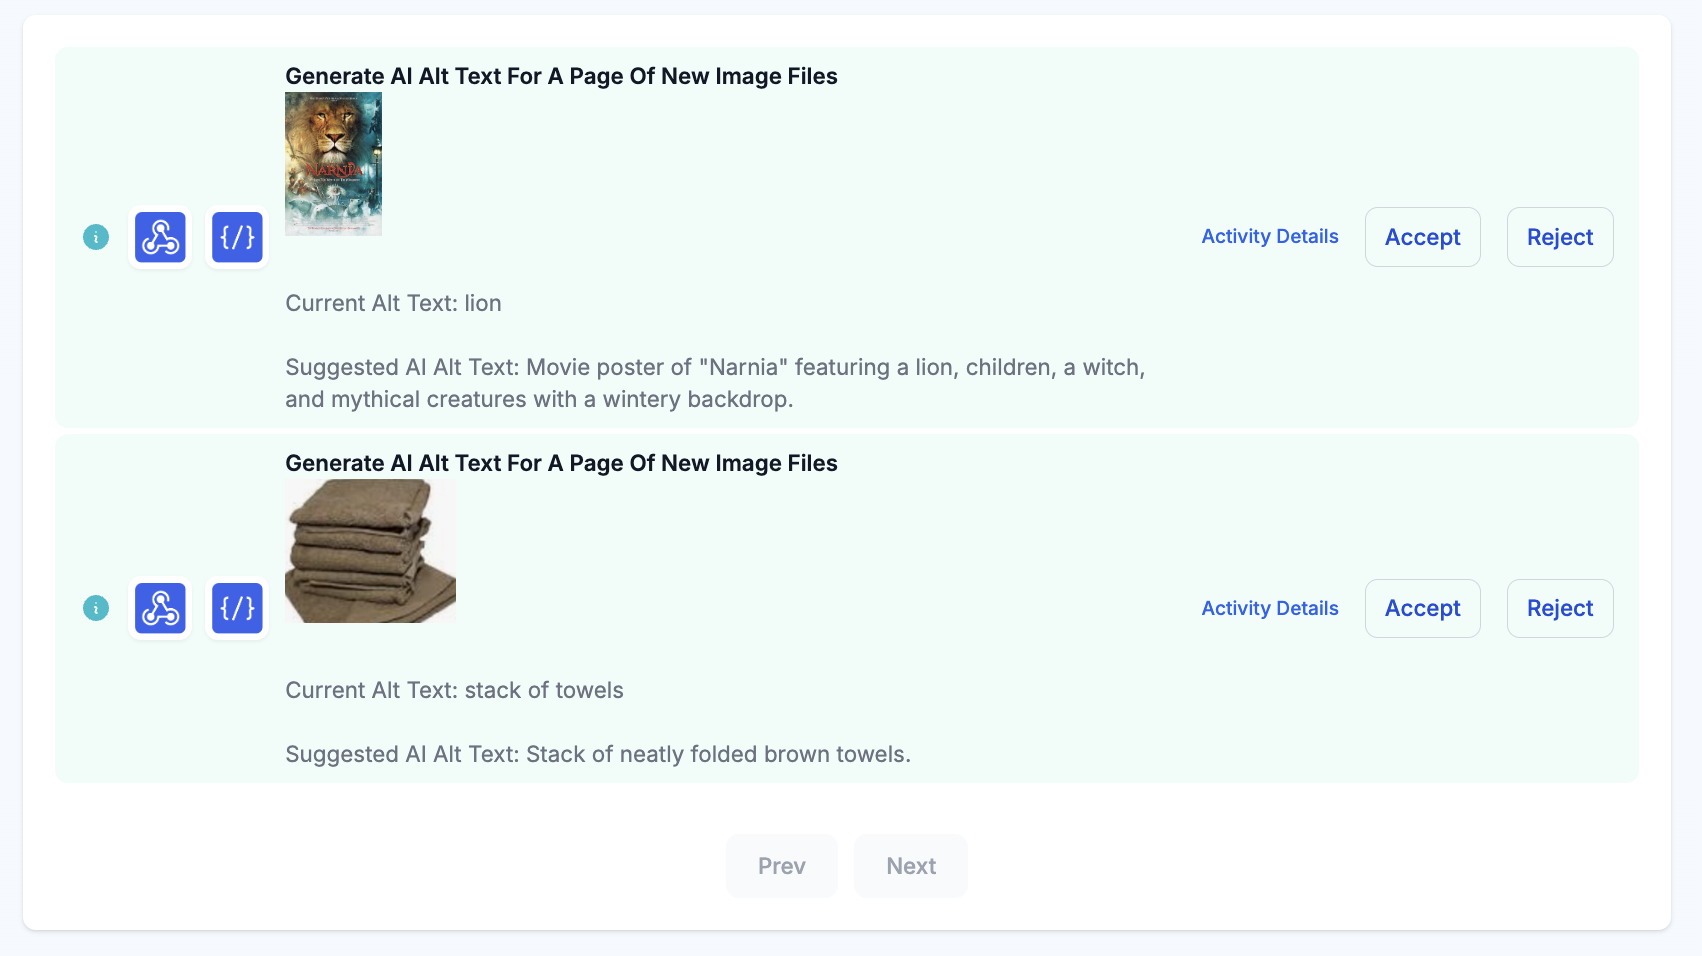Click the Prev pagination button
The image size is (1702, 956).
782,866
